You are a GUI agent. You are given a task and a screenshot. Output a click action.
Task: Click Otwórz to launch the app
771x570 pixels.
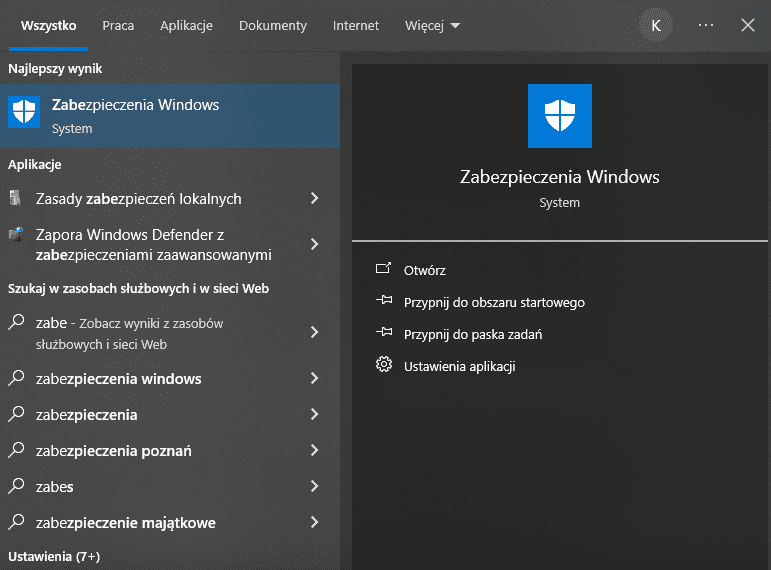(x=425, y=270)
